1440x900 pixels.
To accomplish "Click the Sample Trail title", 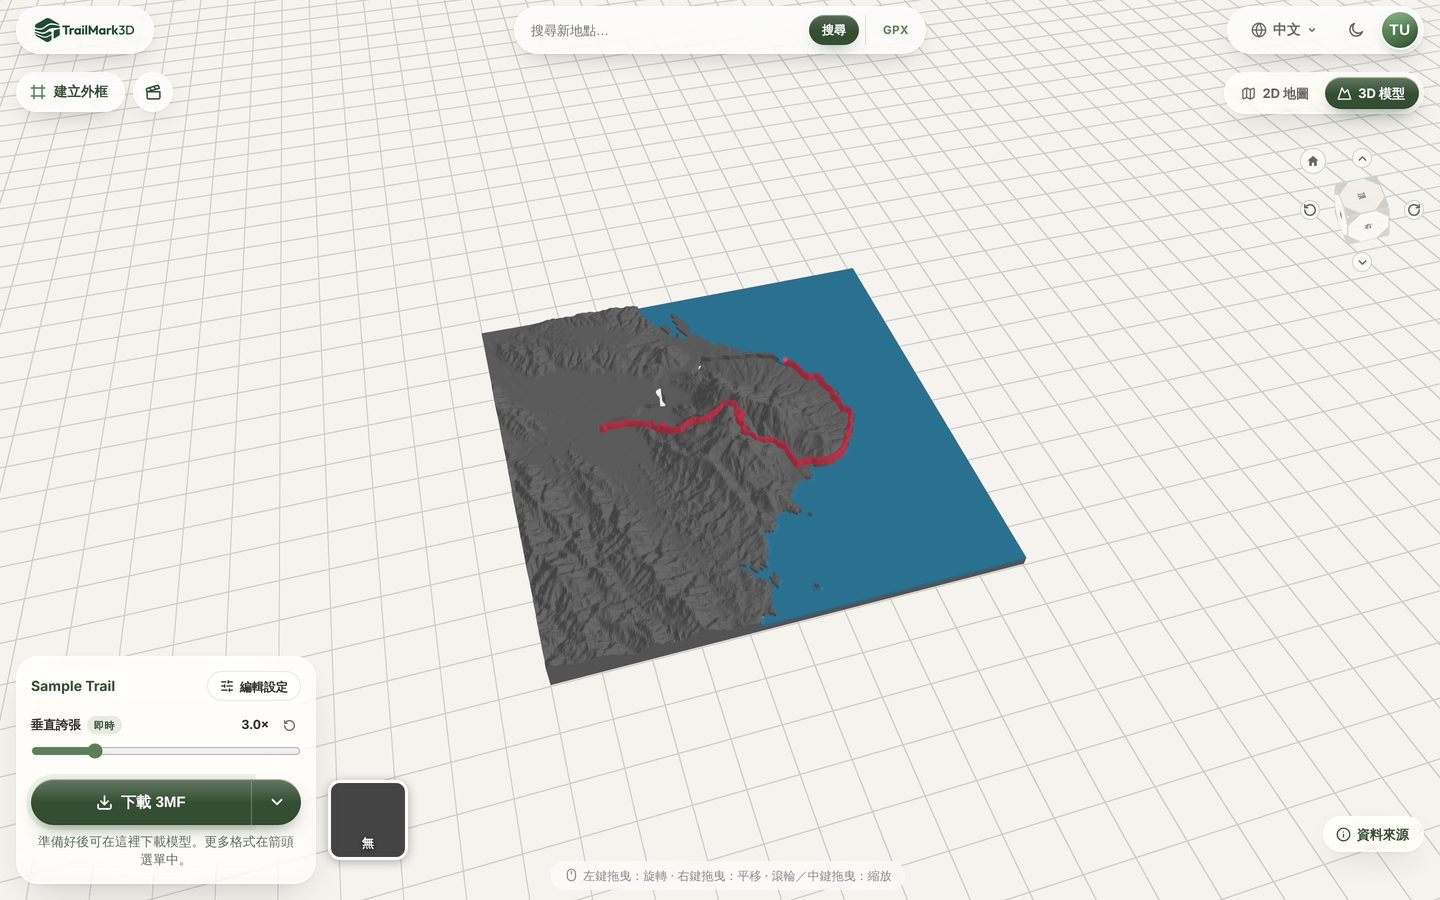I will pyautogui.click(x=73, y=686).
